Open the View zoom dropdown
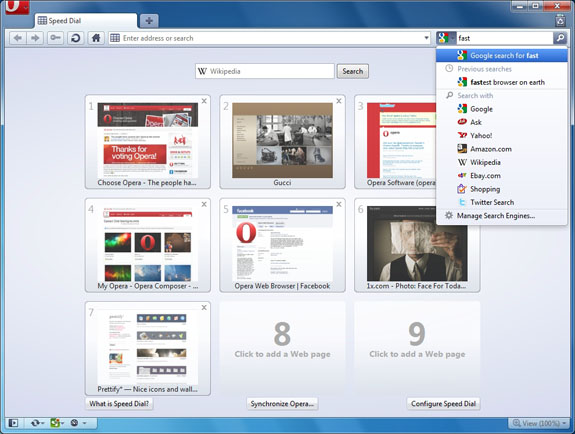The width and height of the screenshot is (575, 434). click(x=539, y=423)
